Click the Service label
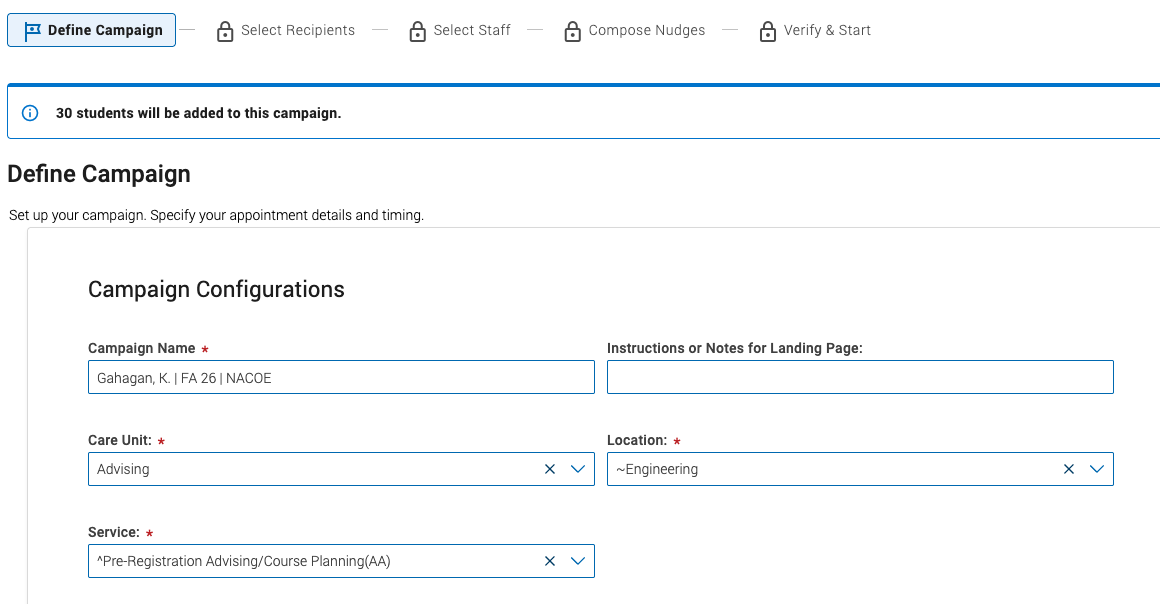 pos(114,532)
